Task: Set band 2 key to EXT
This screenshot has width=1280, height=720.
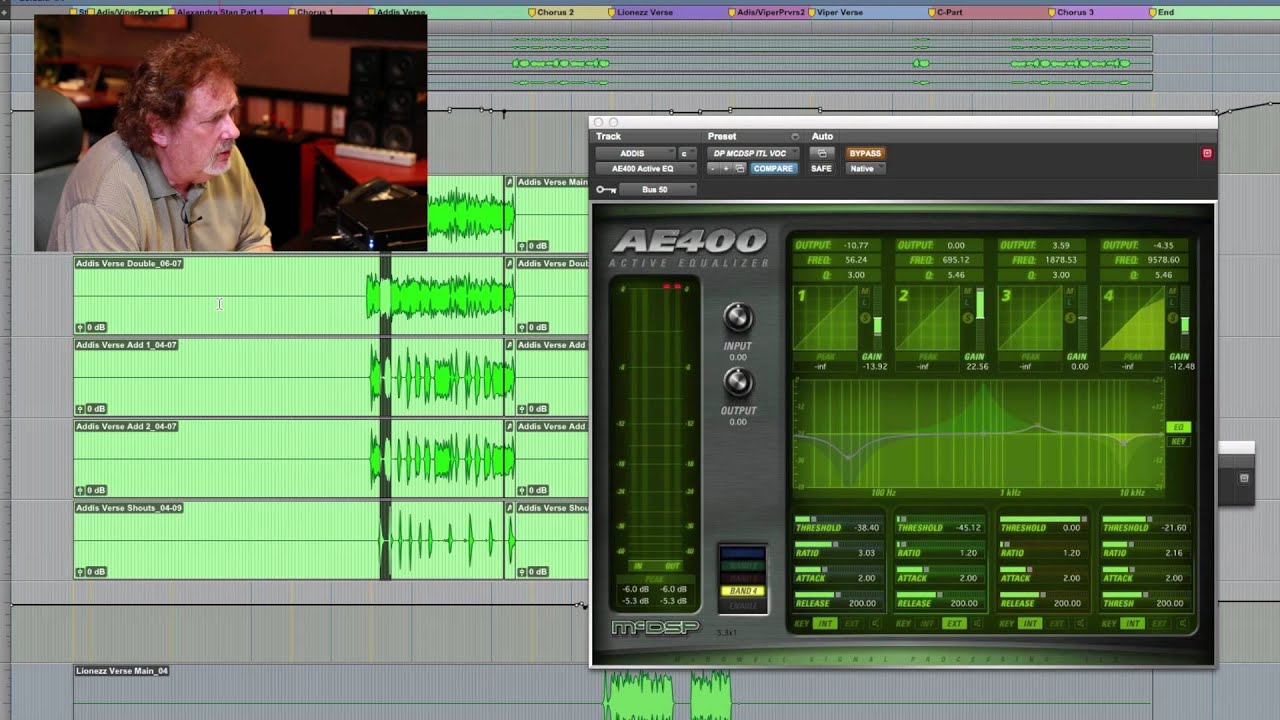Action: pyautogui.click(x=954, y=623)
